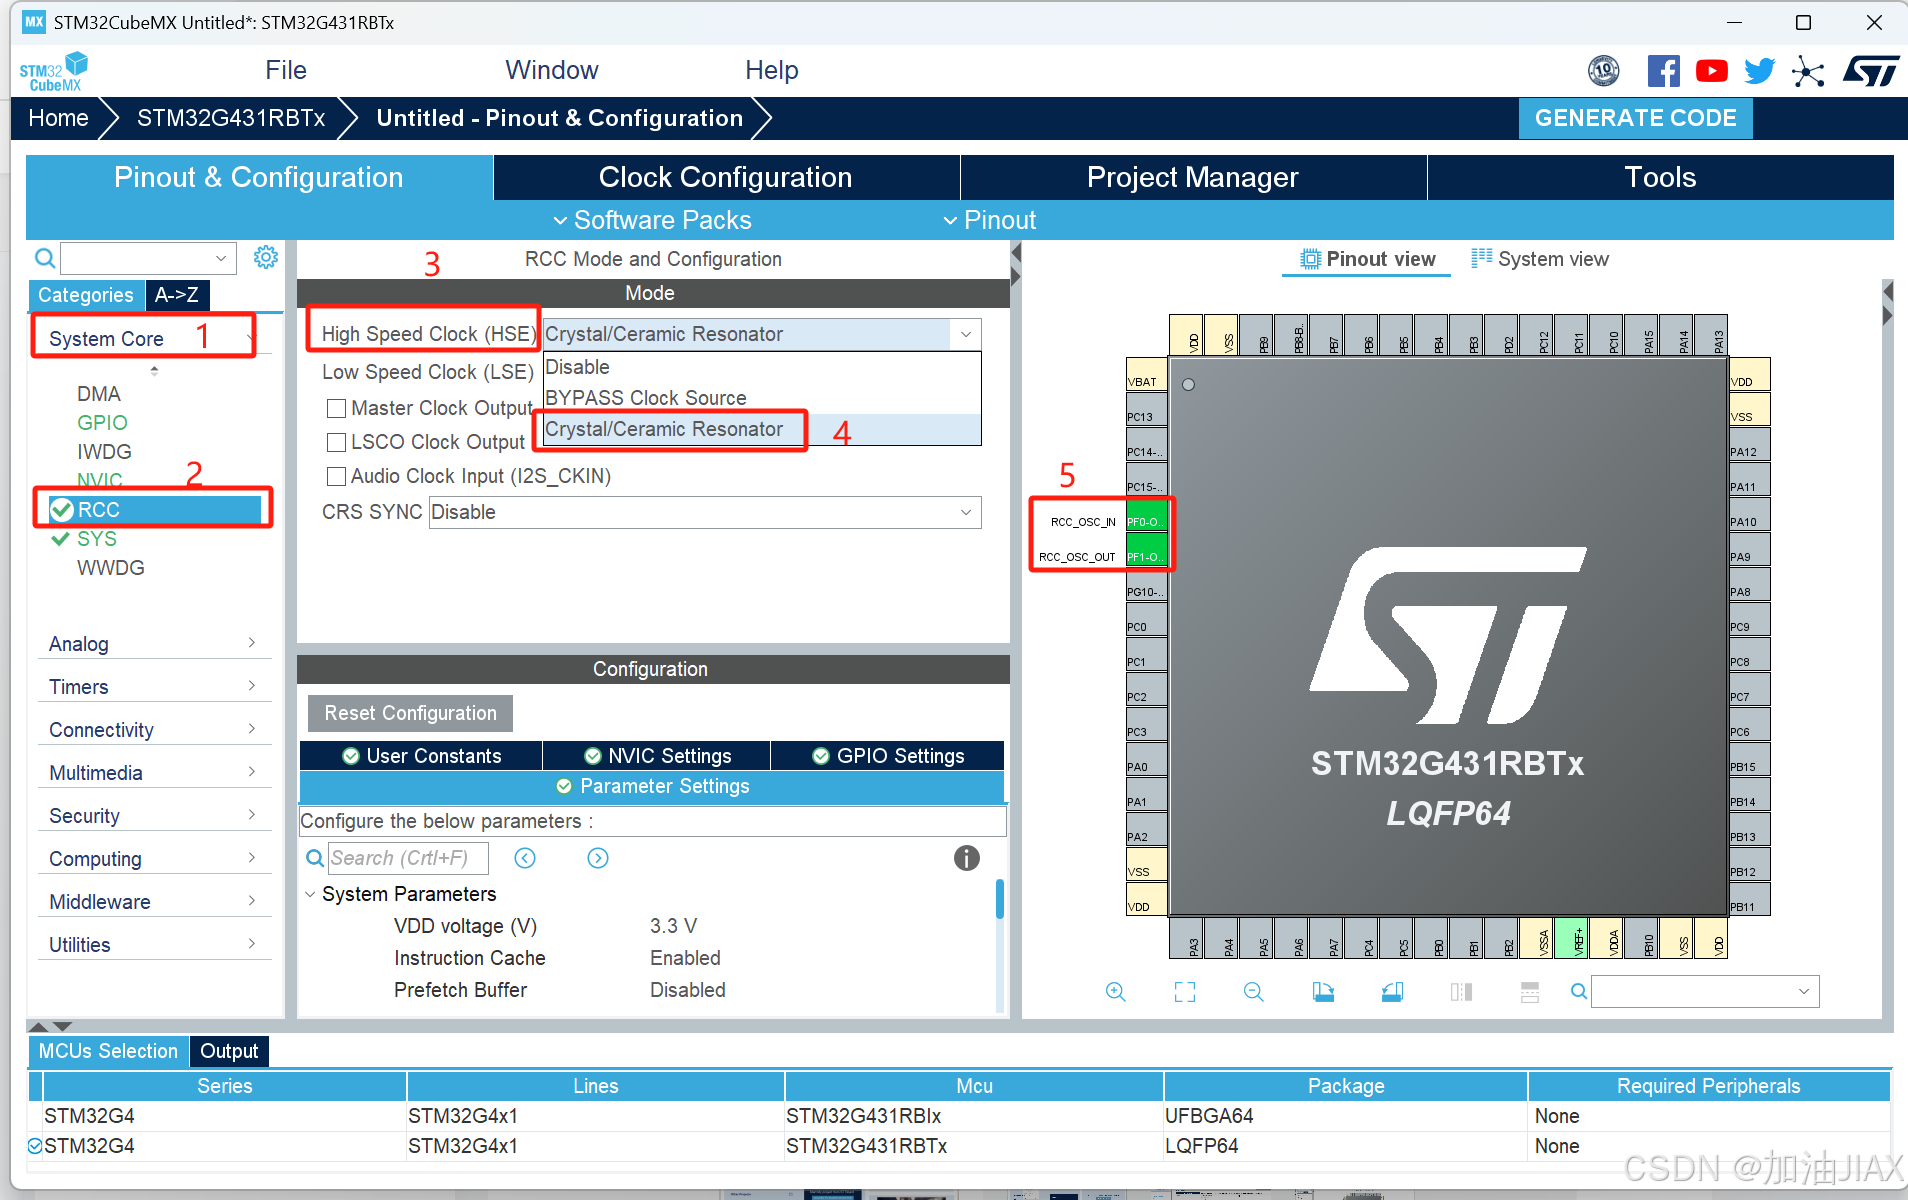Screen dimensions: 1908x1200
Task: Click the ST logo icon
Action: [1871, 71]
